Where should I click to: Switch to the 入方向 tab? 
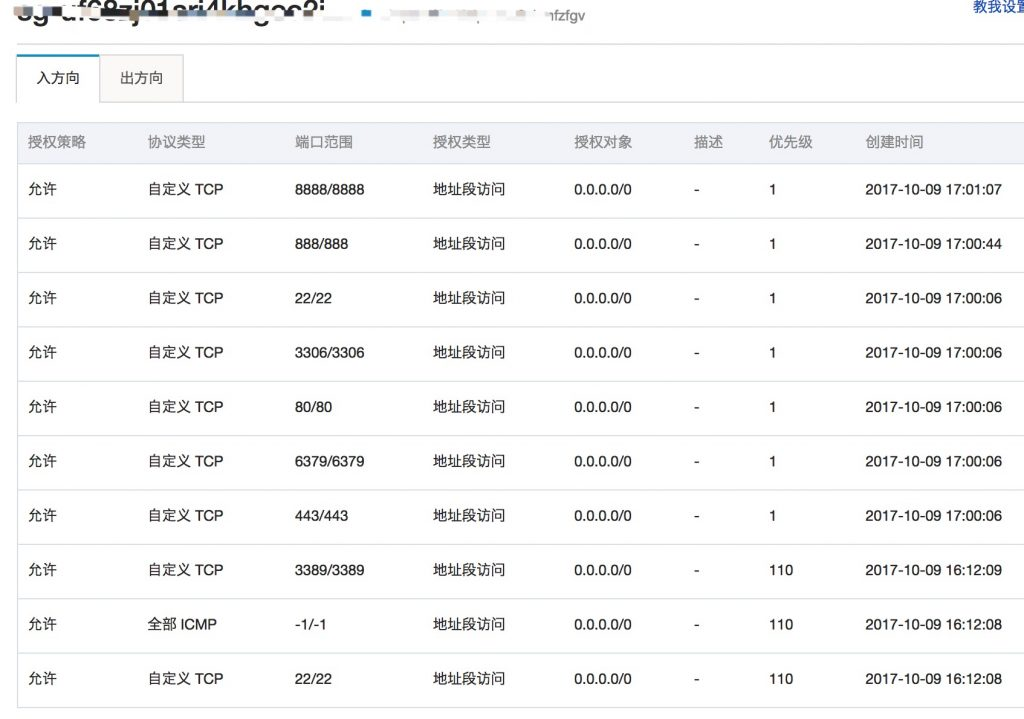(58, 78)
